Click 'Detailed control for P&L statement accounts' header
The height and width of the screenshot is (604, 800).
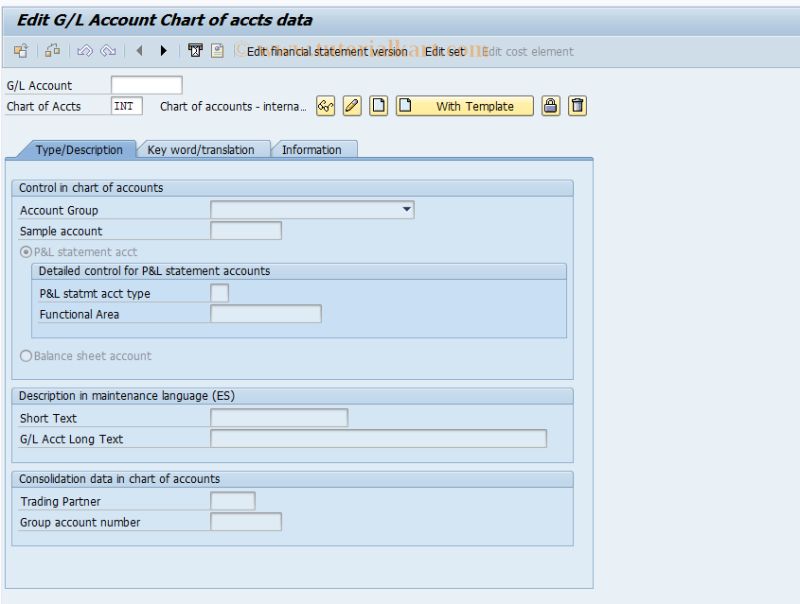pos(154,271)
